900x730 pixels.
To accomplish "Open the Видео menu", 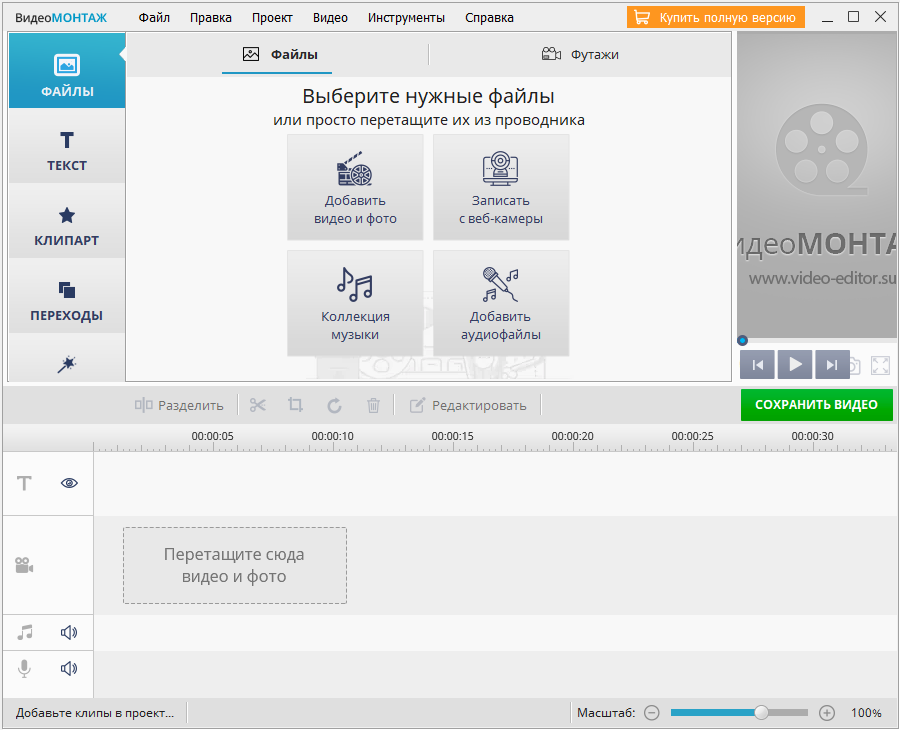I will click(x=330, y=18).
